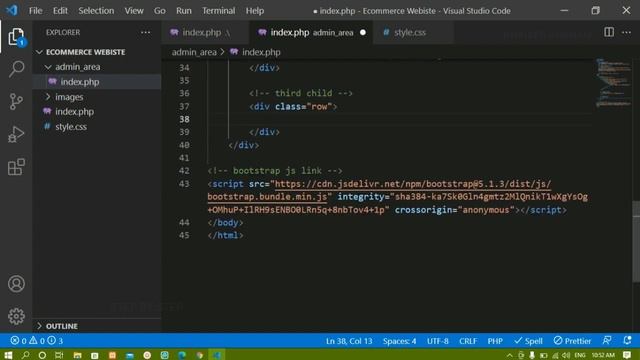
Task: Open the Windows Start menu
Action: click(x=8, y=355)
